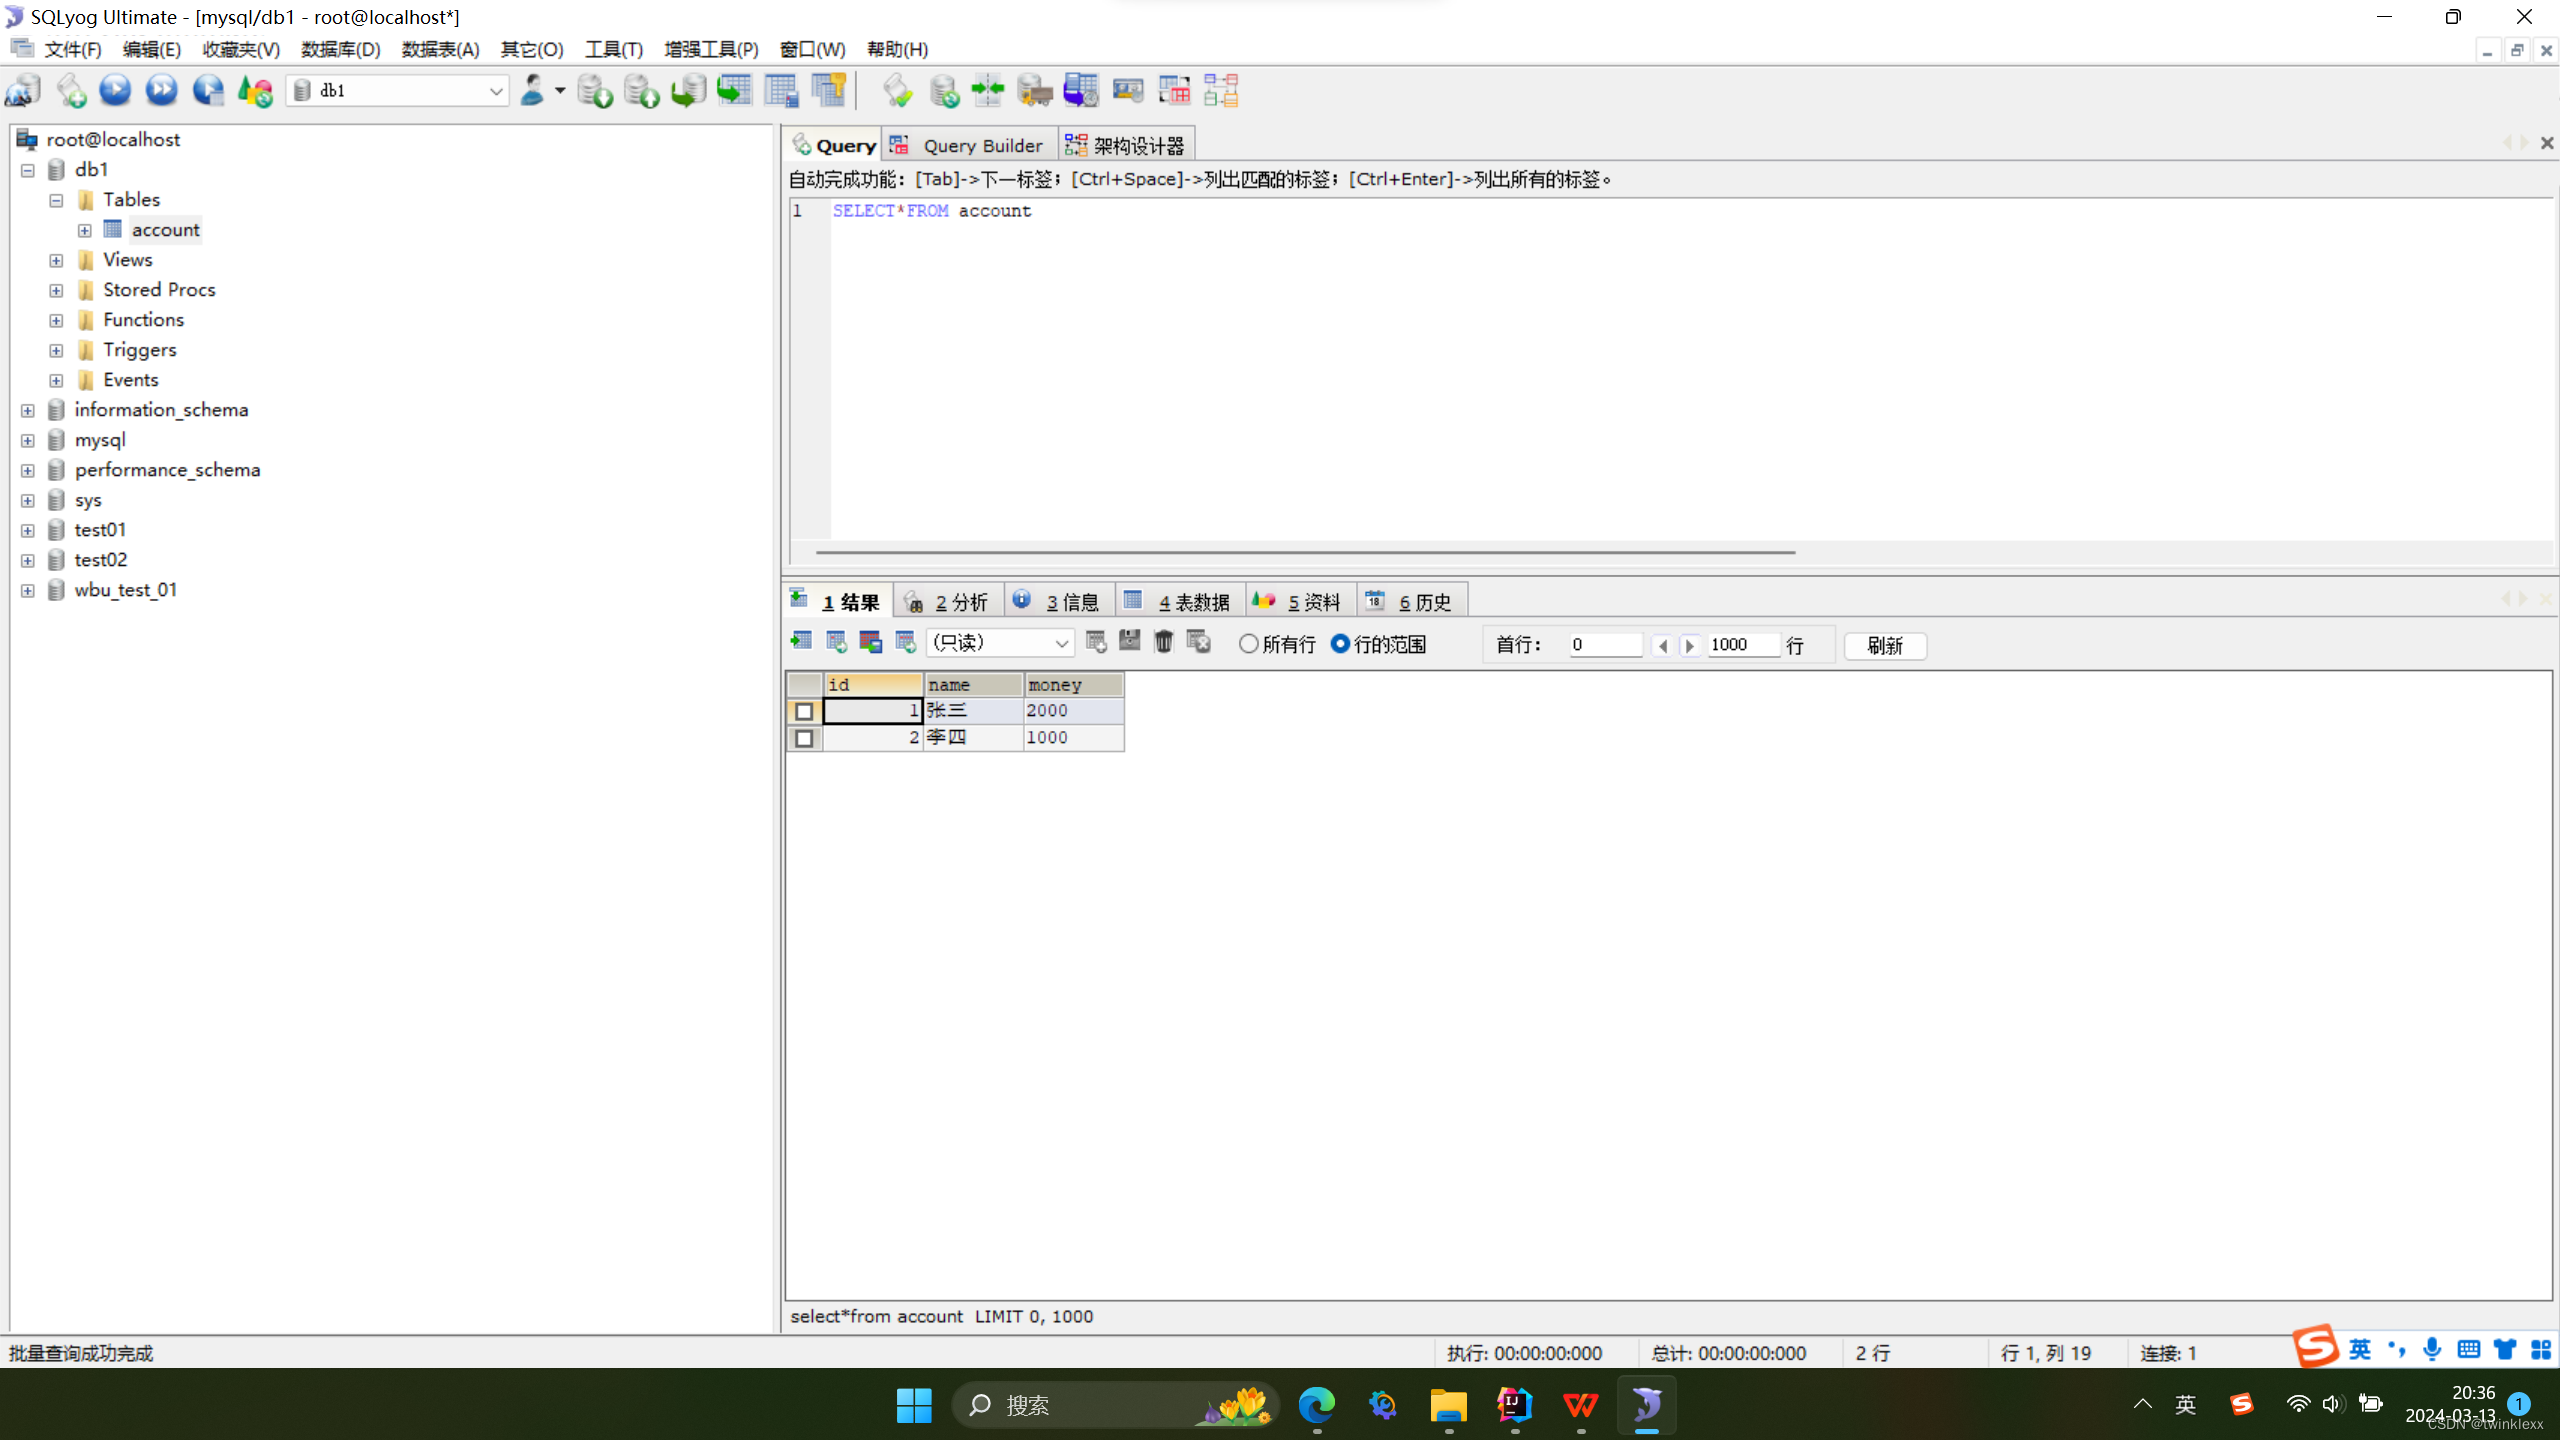Click the Execute All Queries icon

coord(161,91)
